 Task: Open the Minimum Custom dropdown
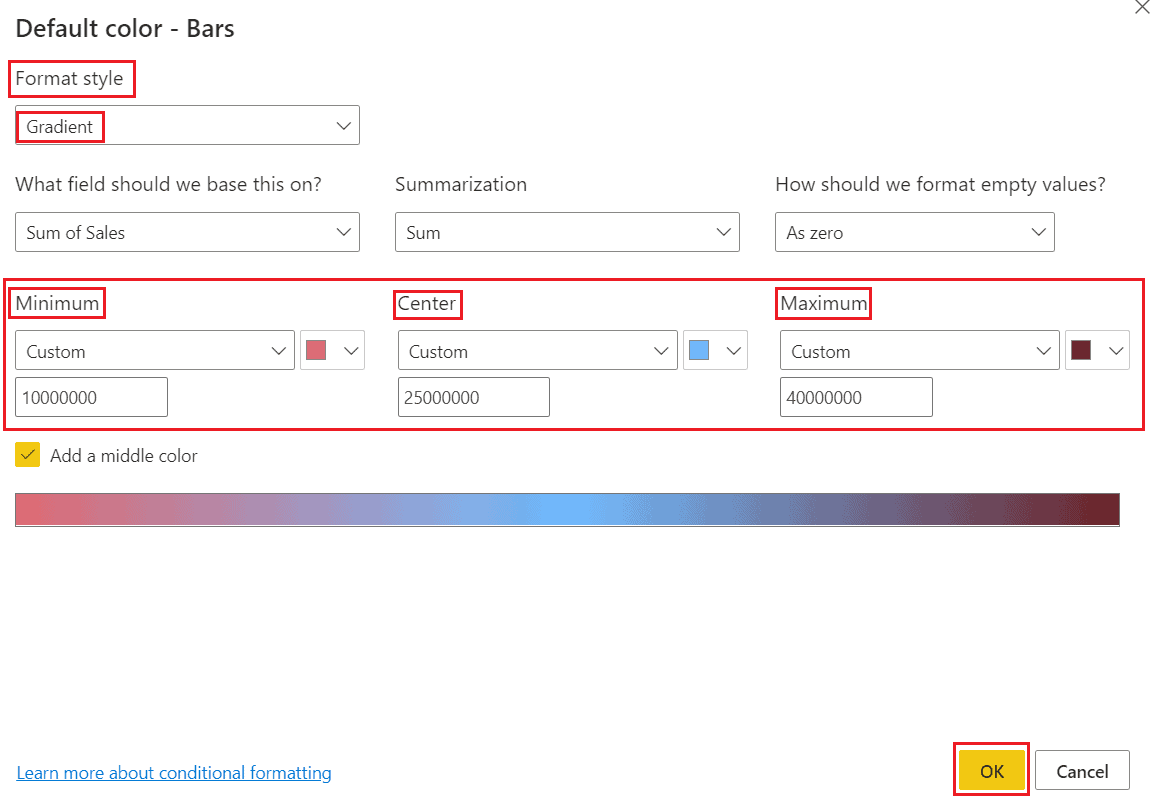click(154, 350)
